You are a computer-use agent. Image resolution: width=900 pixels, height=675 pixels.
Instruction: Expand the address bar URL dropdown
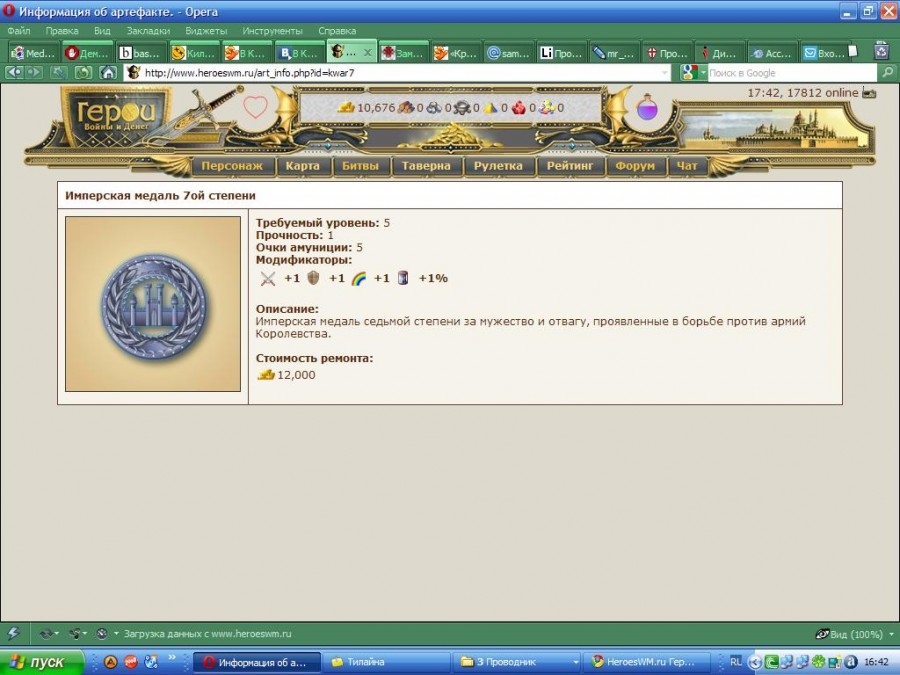(665, 73)
